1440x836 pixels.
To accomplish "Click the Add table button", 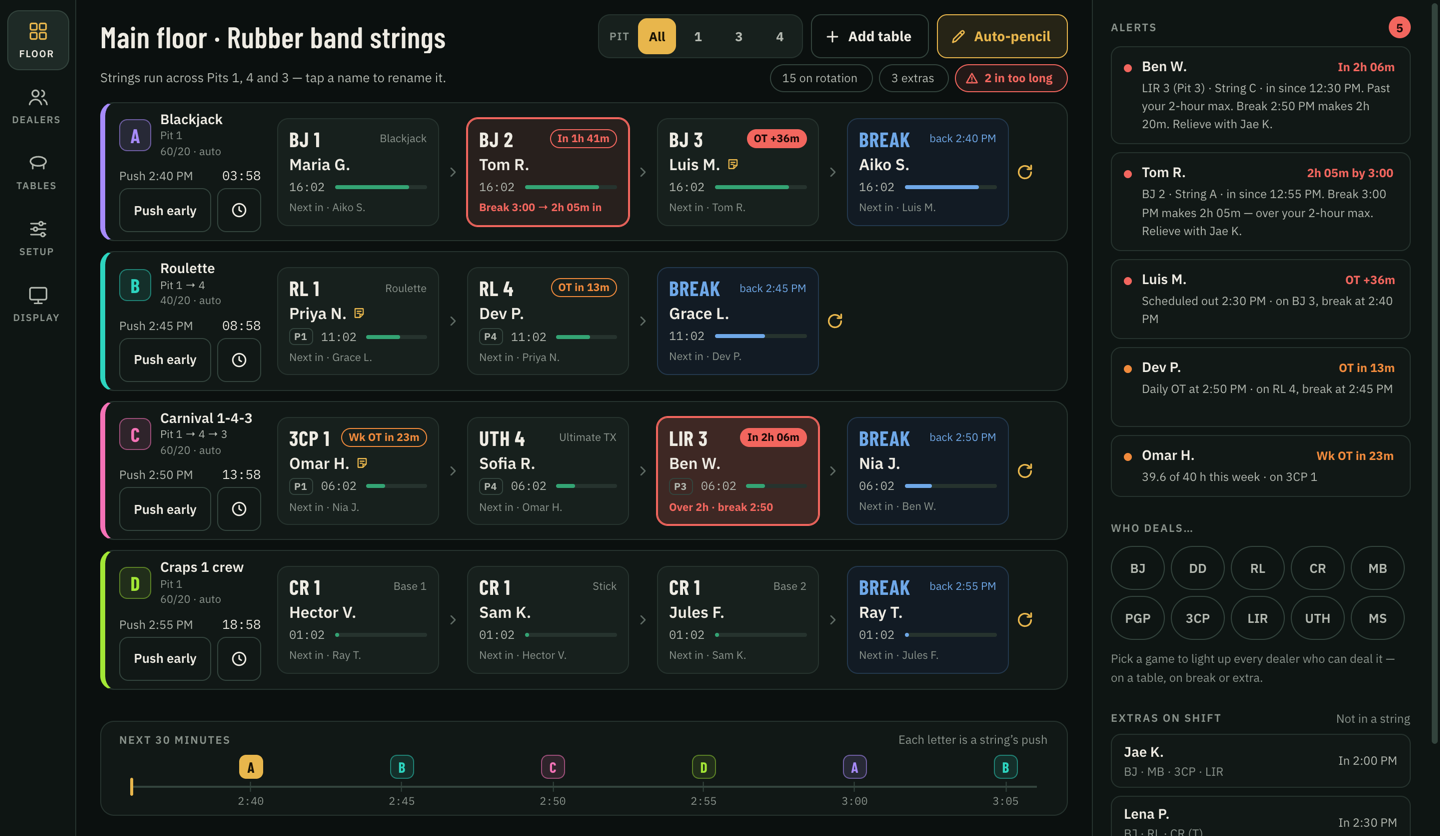I will tap(869, 36).
